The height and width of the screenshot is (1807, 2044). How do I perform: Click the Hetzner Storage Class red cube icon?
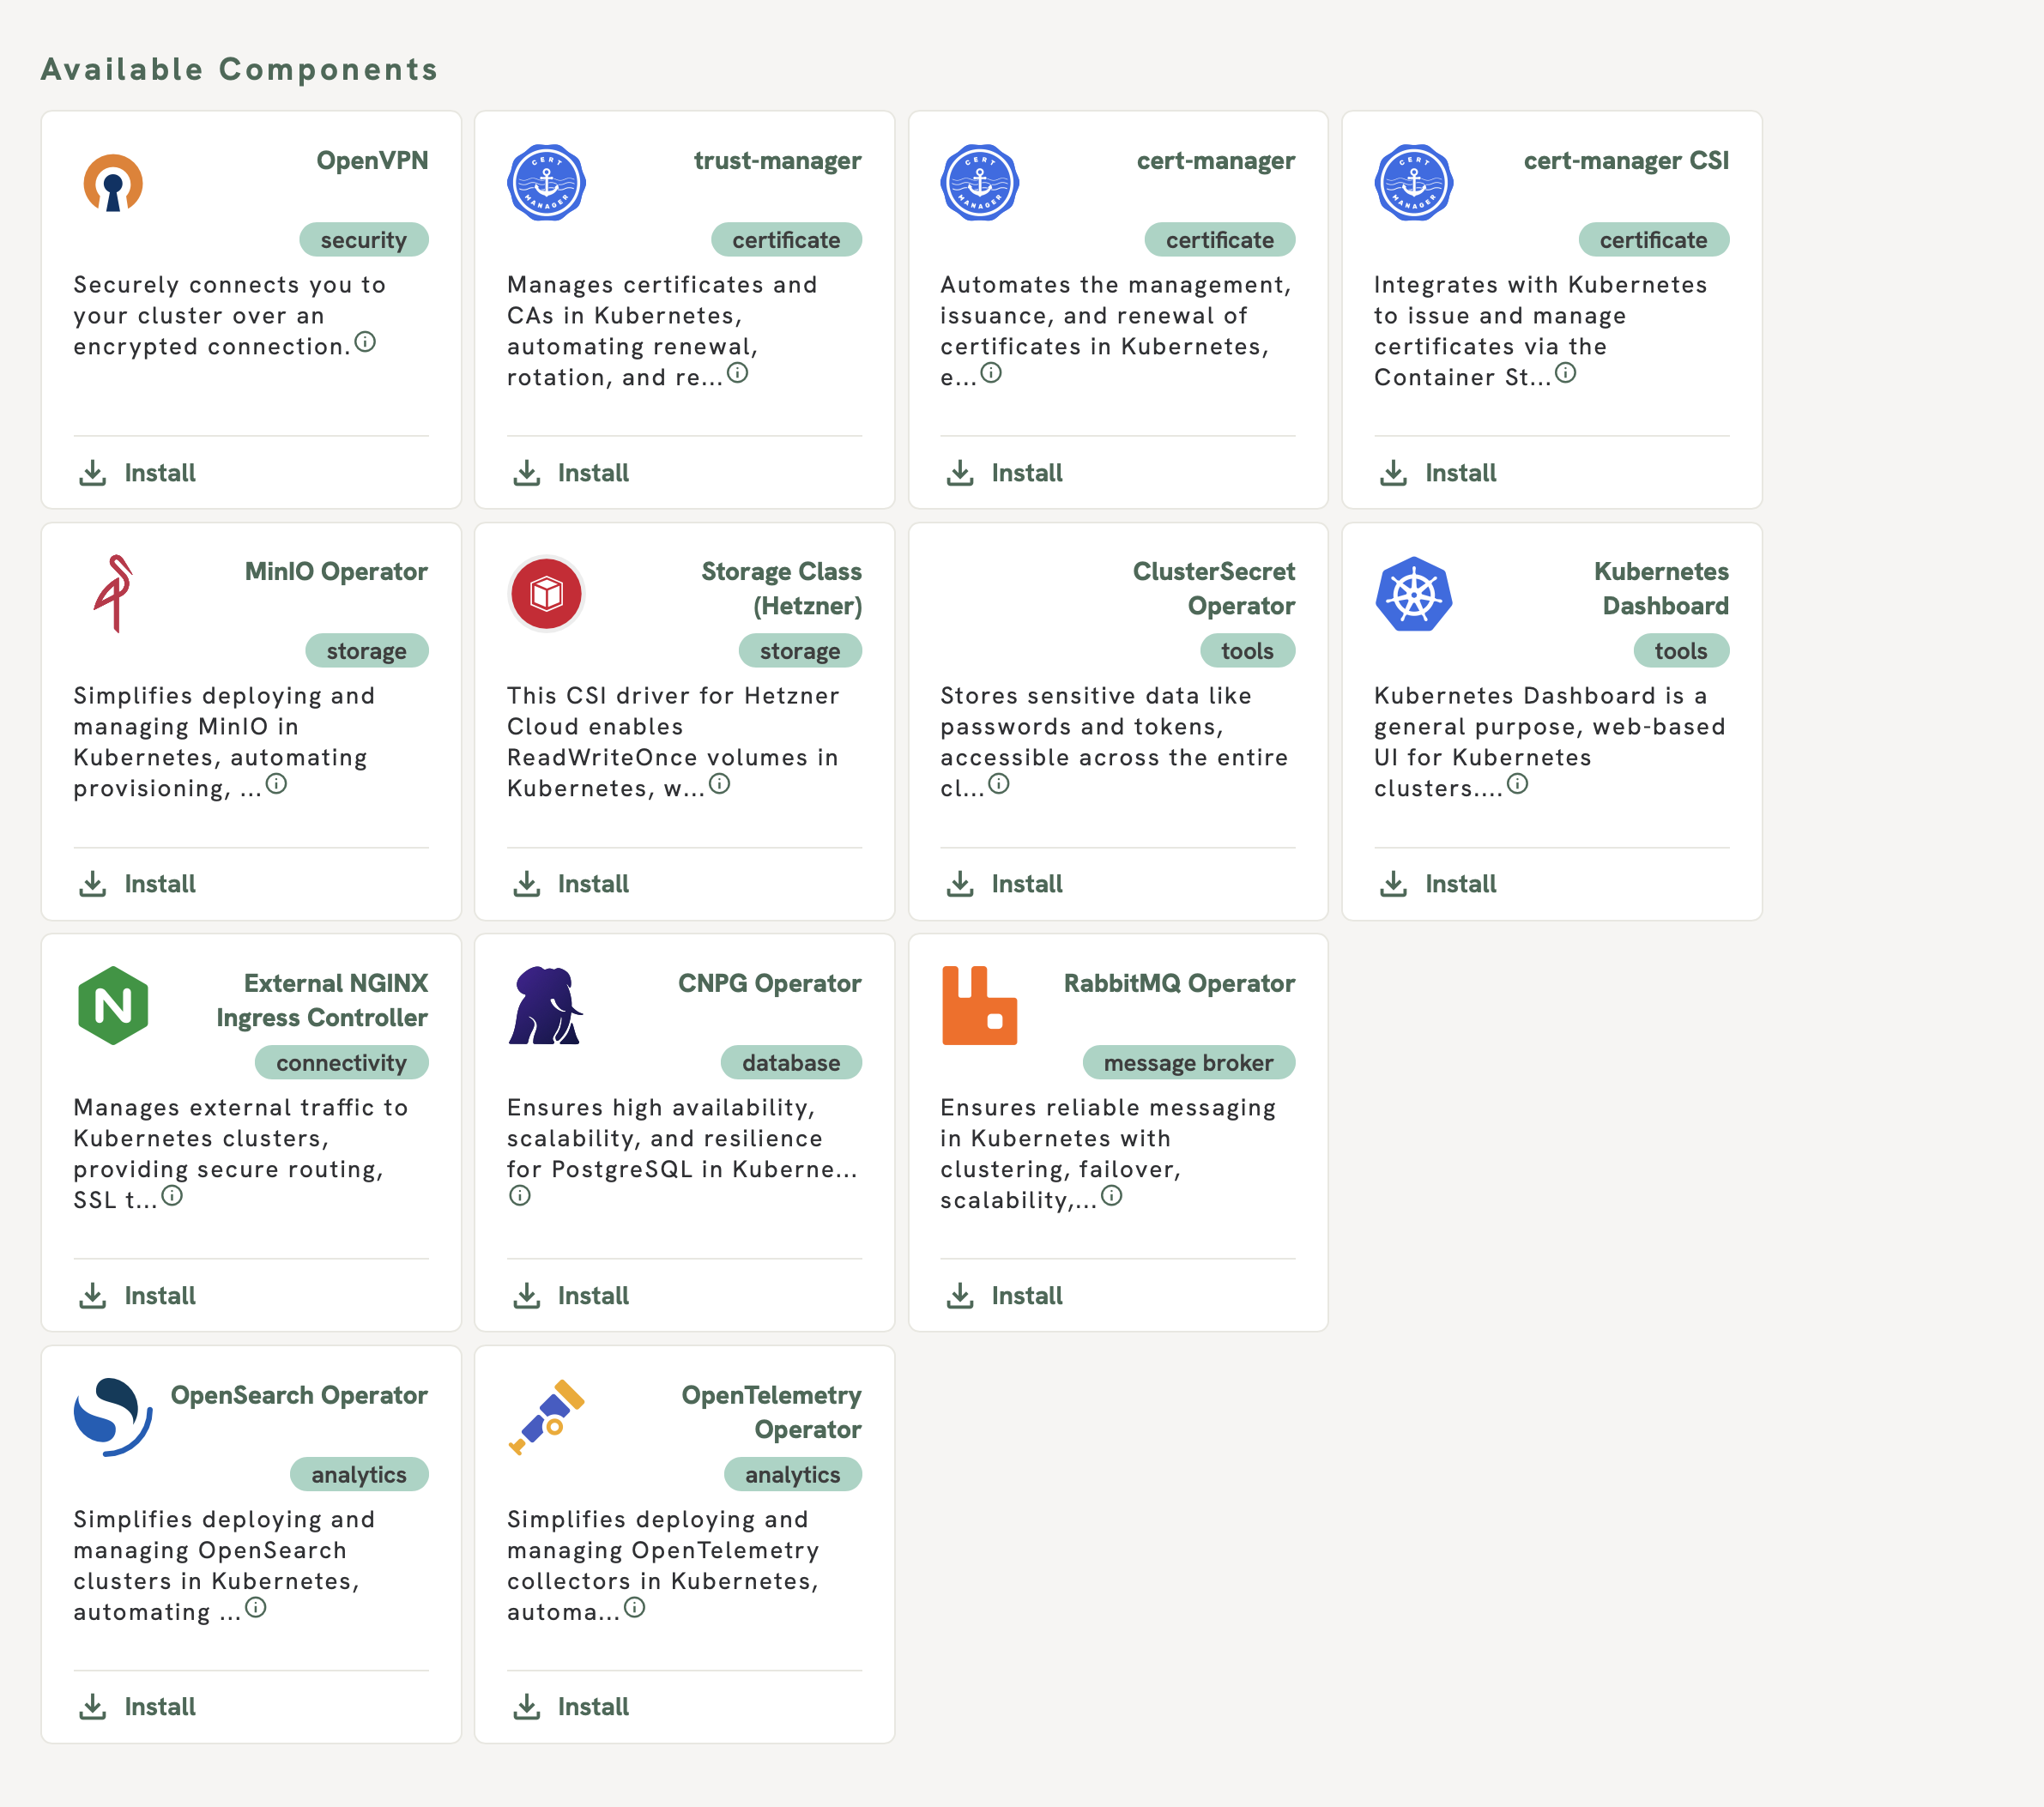[546, 594]
